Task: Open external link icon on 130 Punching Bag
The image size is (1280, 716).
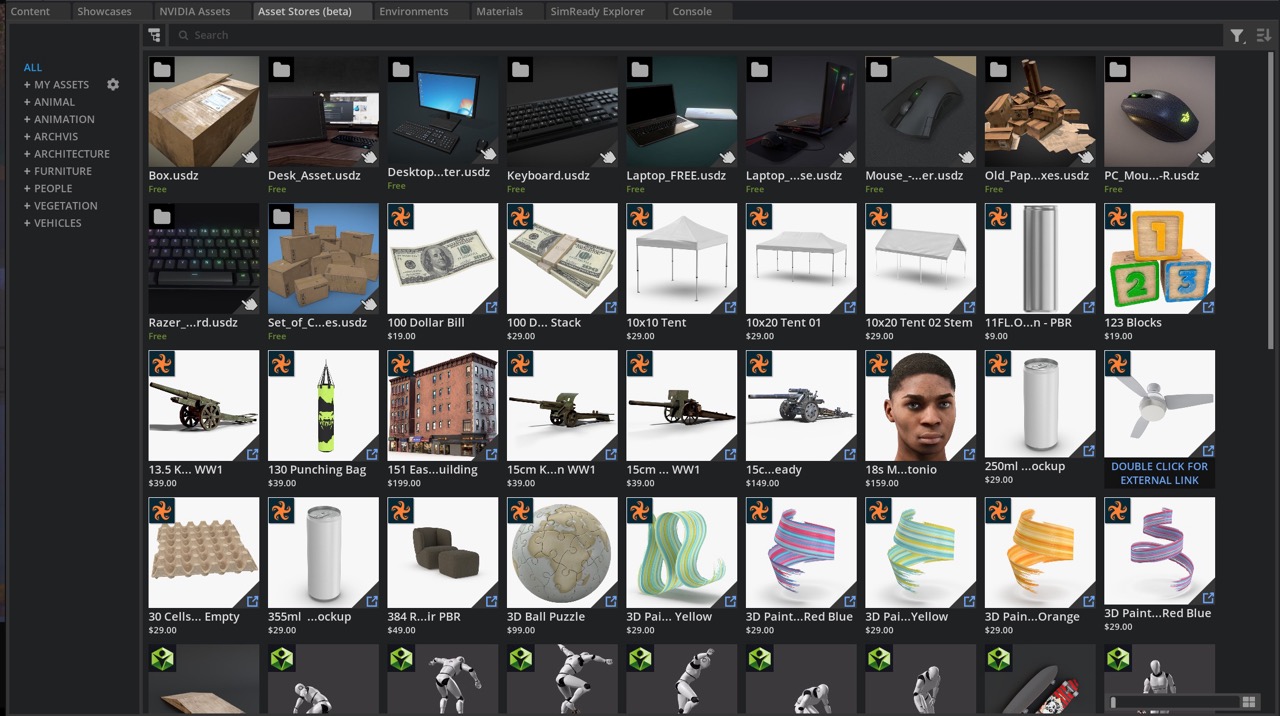Action: (x=372, y=454)
